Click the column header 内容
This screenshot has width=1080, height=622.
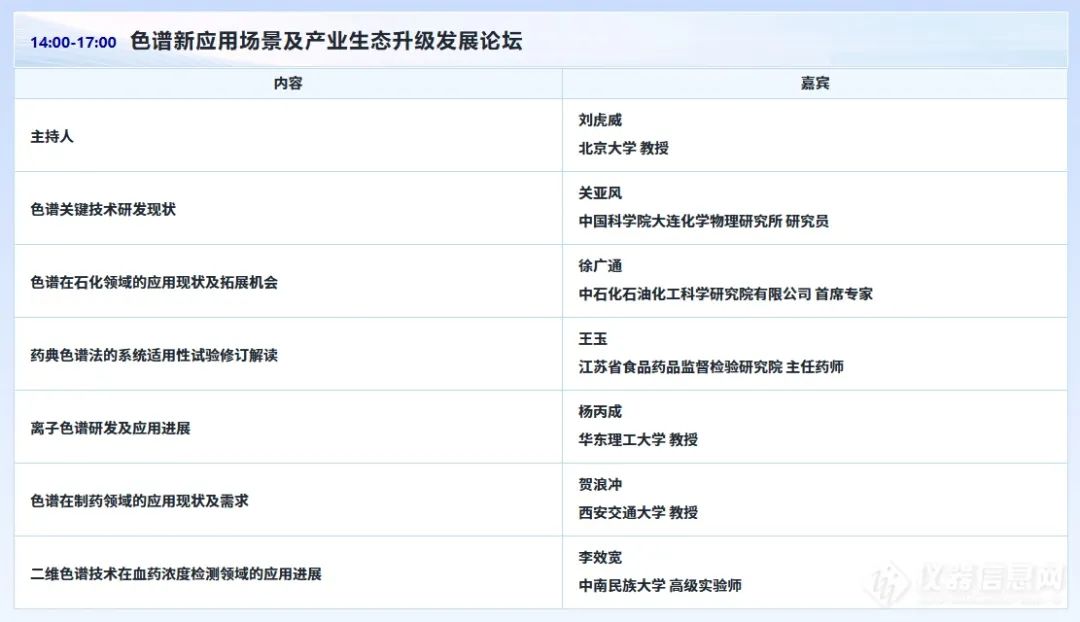[x=288, y=83]
